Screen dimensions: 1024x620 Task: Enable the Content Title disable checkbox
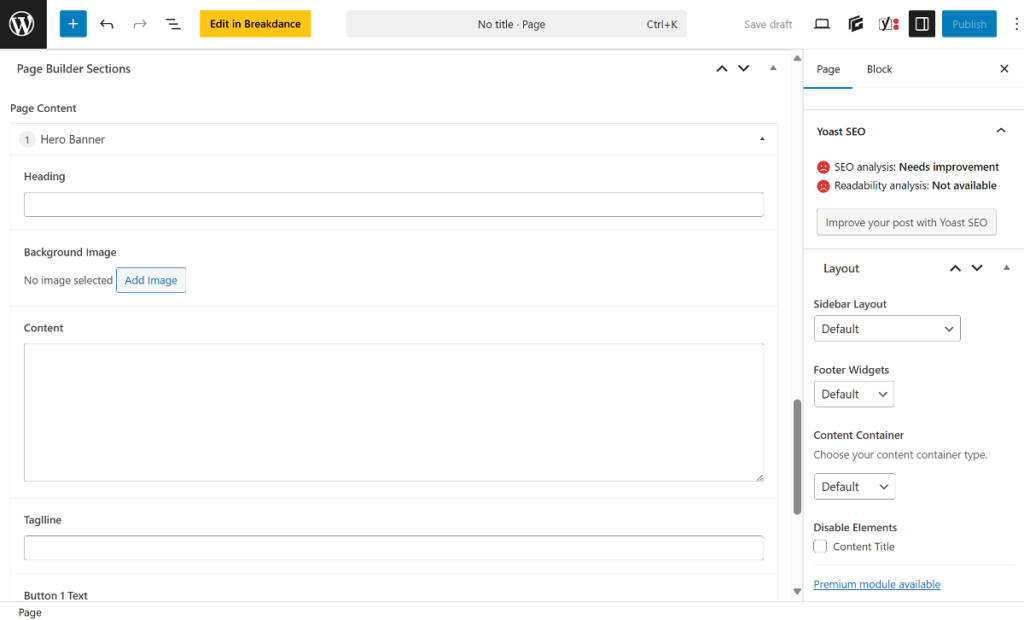[x=820, y=546]
